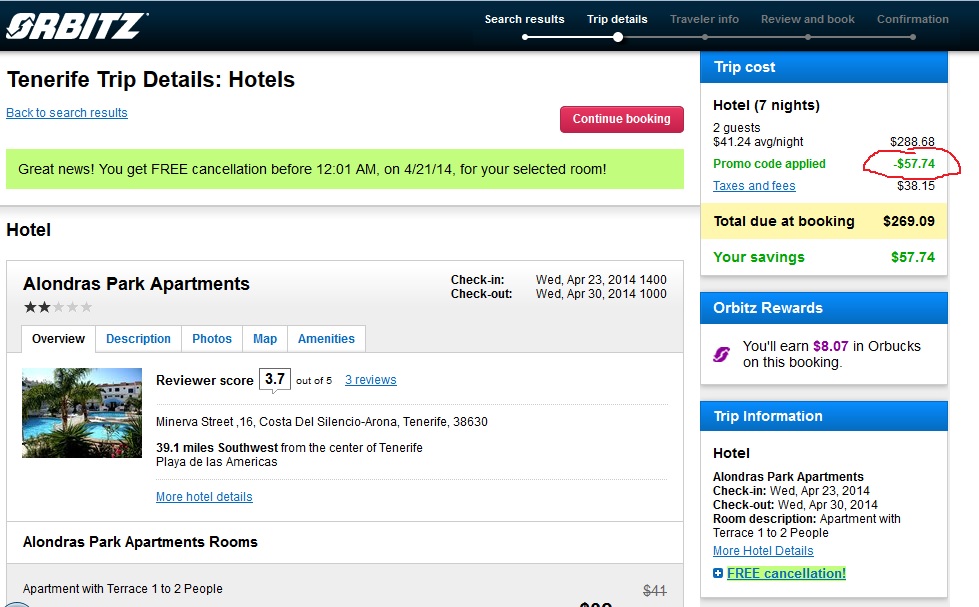Click the $288.68 hotel subtotal
The image size is (979, 607).
(x=912, y=142)
